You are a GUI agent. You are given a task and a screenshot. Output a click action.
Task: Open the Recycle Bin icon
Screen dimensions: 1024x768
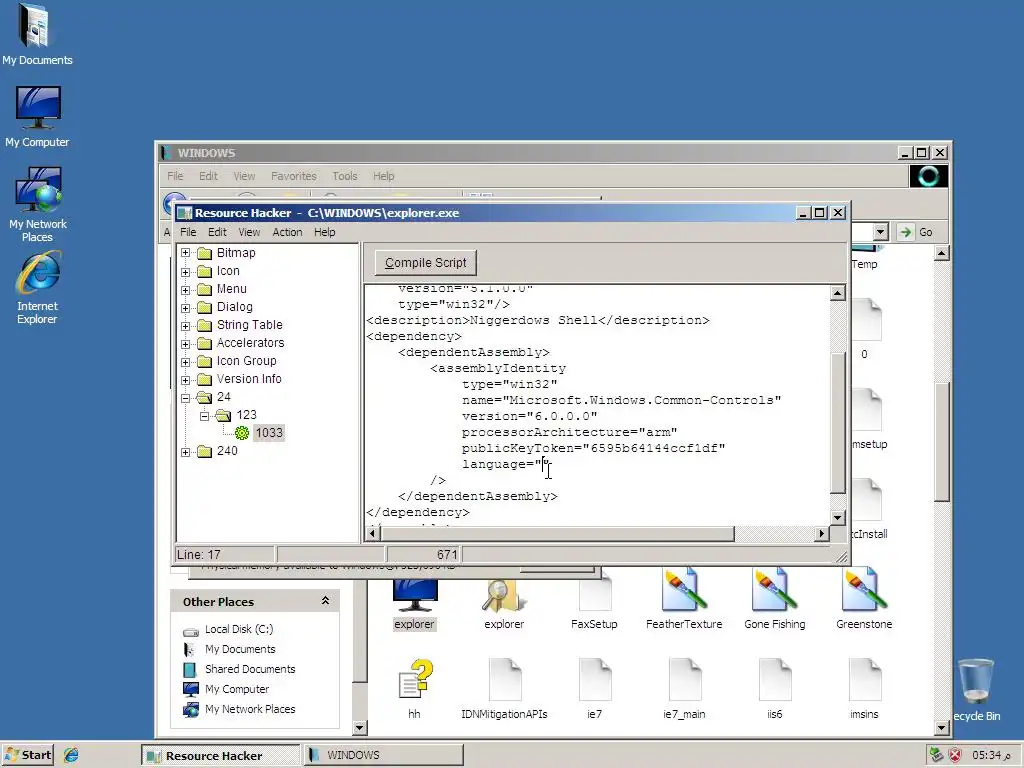click(x=976, y=690)
